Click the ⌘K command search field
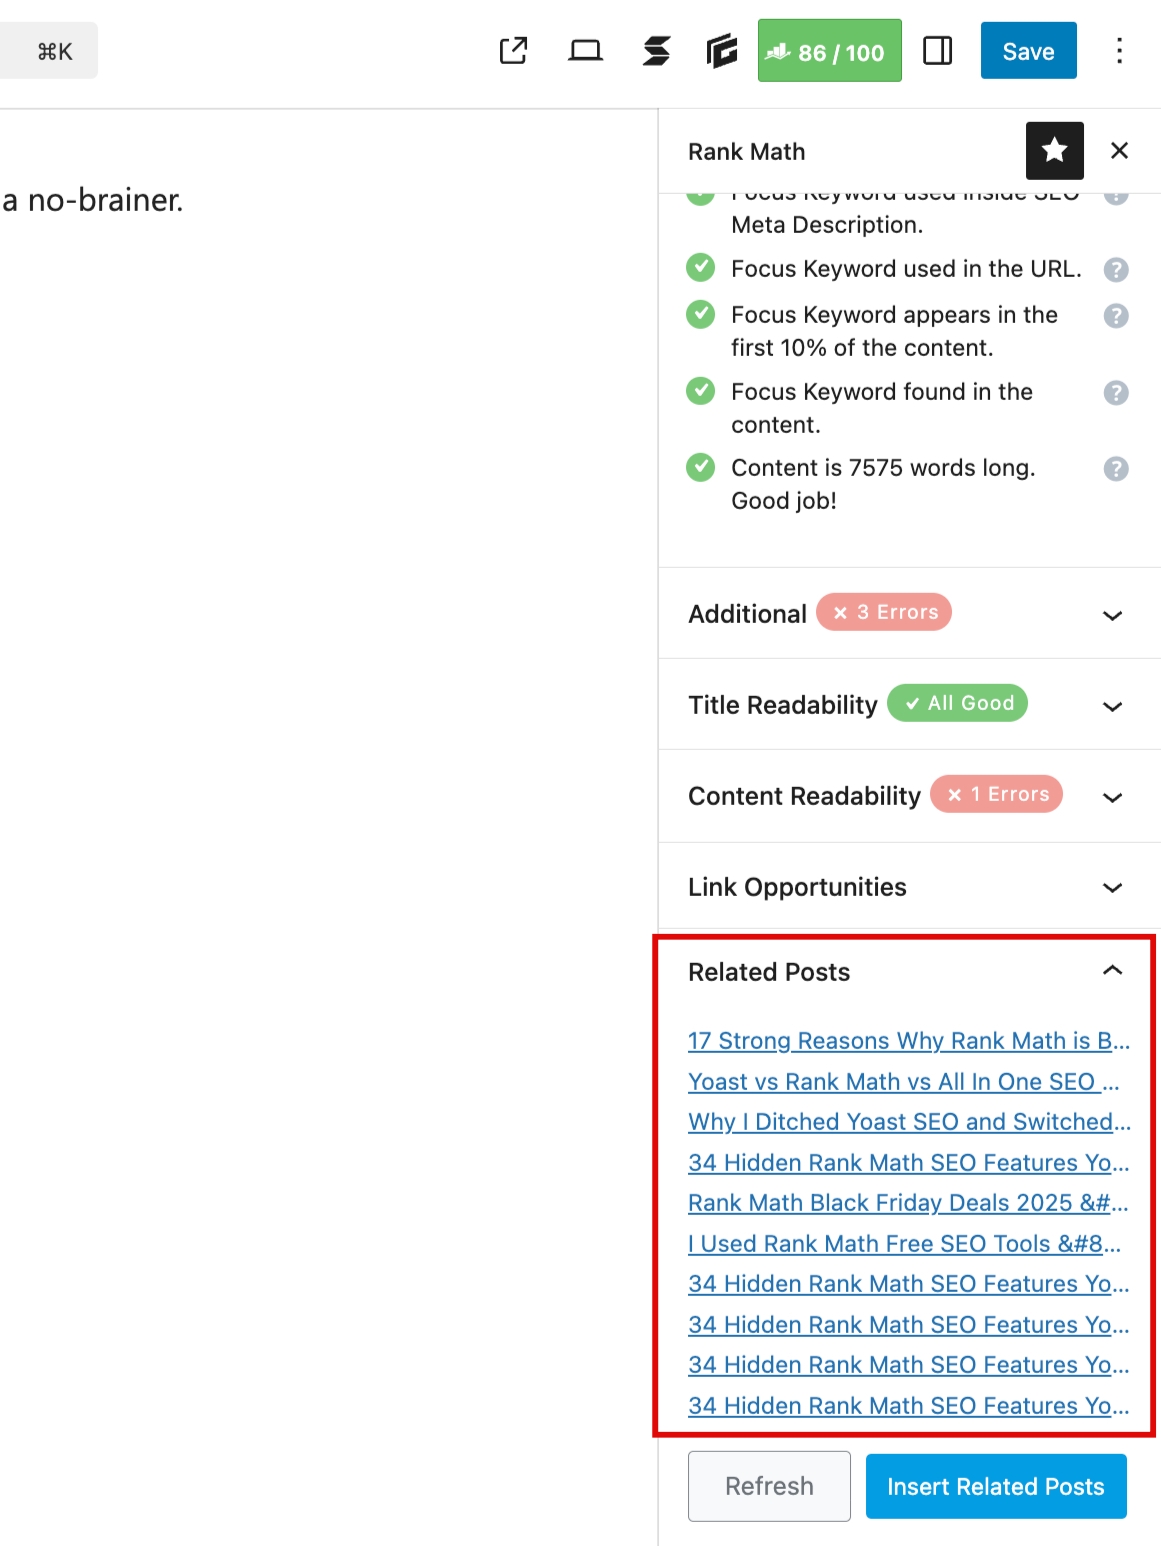Image resolution: width=1161 pixels, height=1546 pixels. (48, 50)
